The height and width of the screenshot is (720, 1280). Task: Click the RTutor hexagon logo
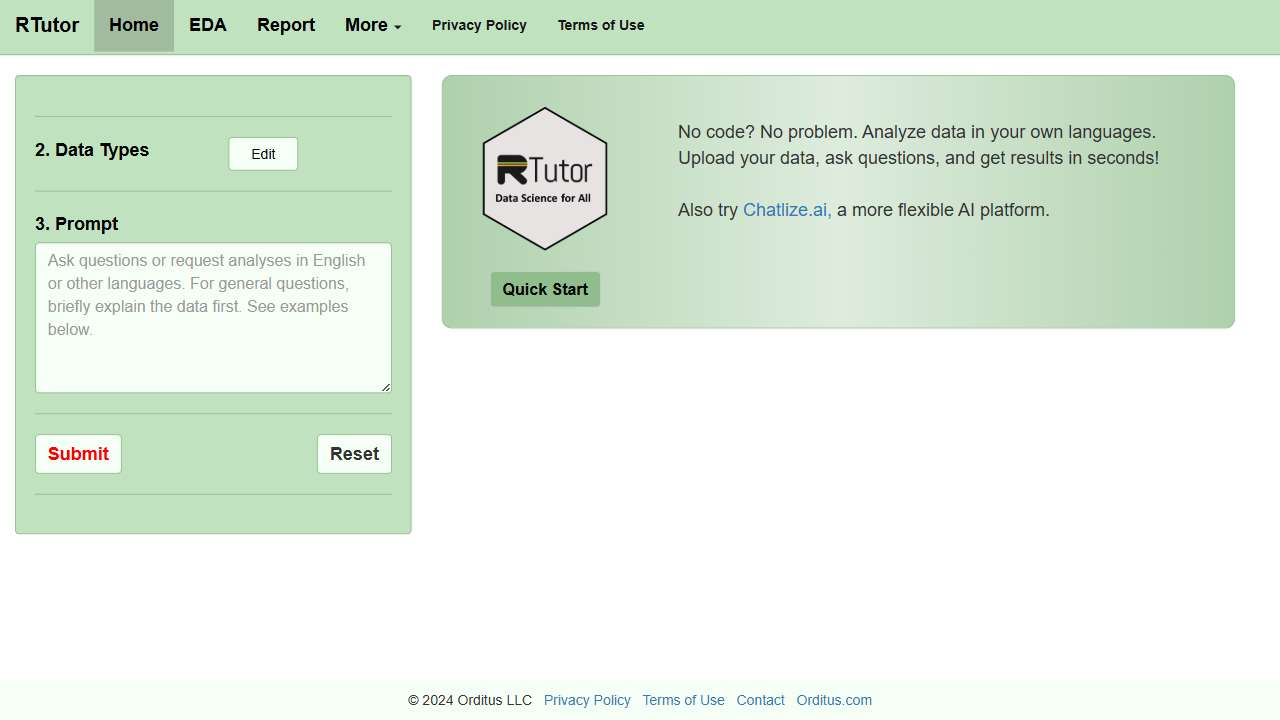[x=545, y=177]
